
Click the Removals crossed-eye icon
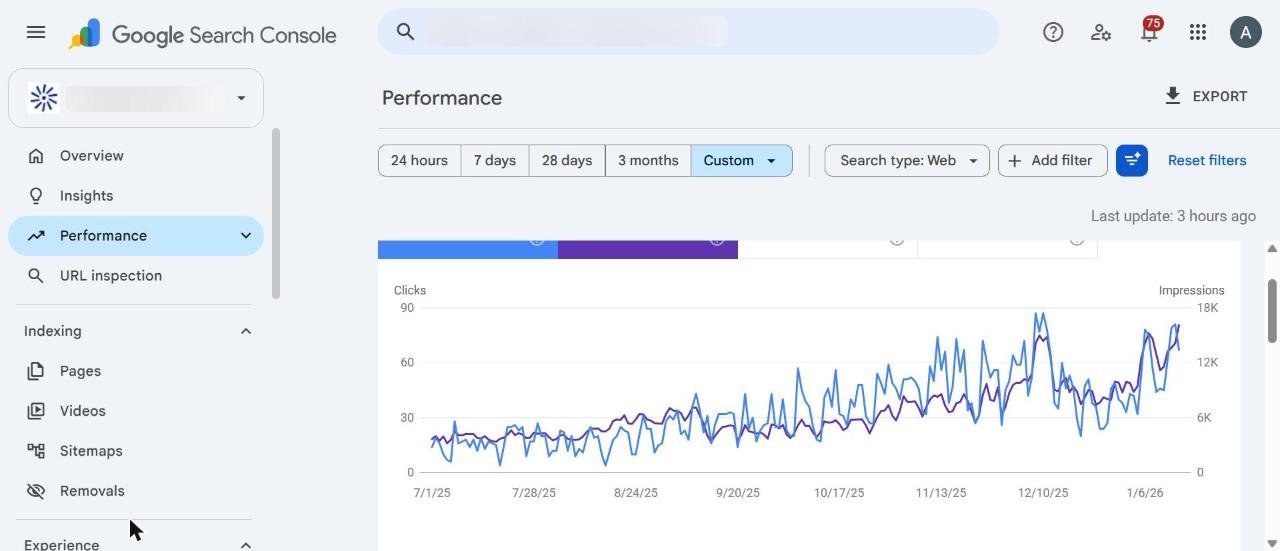pyautogui.click(x=36, y=491)
